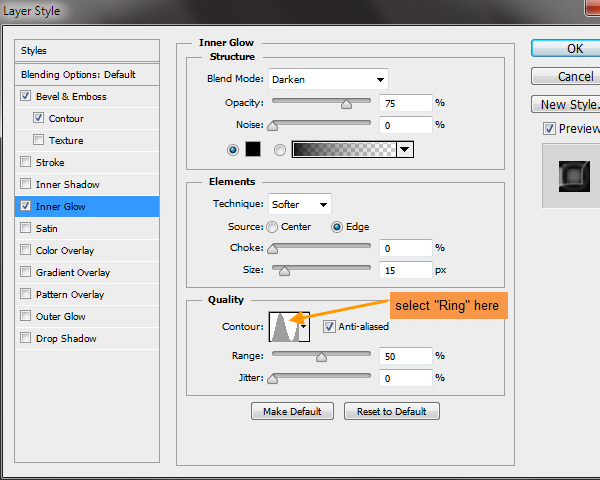Click the gradient preview bar in Structure
This screenshot has height=480, width=600.
pyautogui.click(x=344, y=149)
